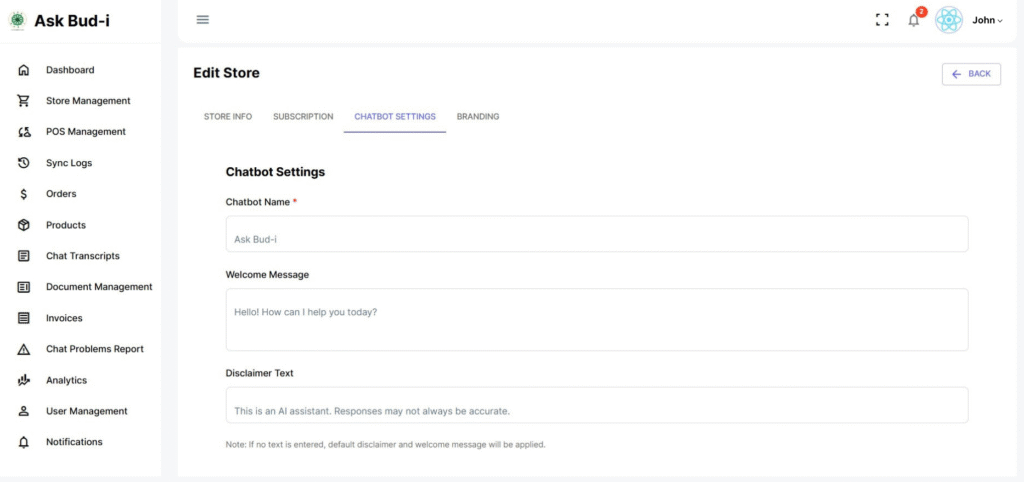The width and height of the screenshot is (1024, 482).
Task: Collapse sidebar using hamburger menu icon
Action: pyautogui.click(x=203, y=19)
